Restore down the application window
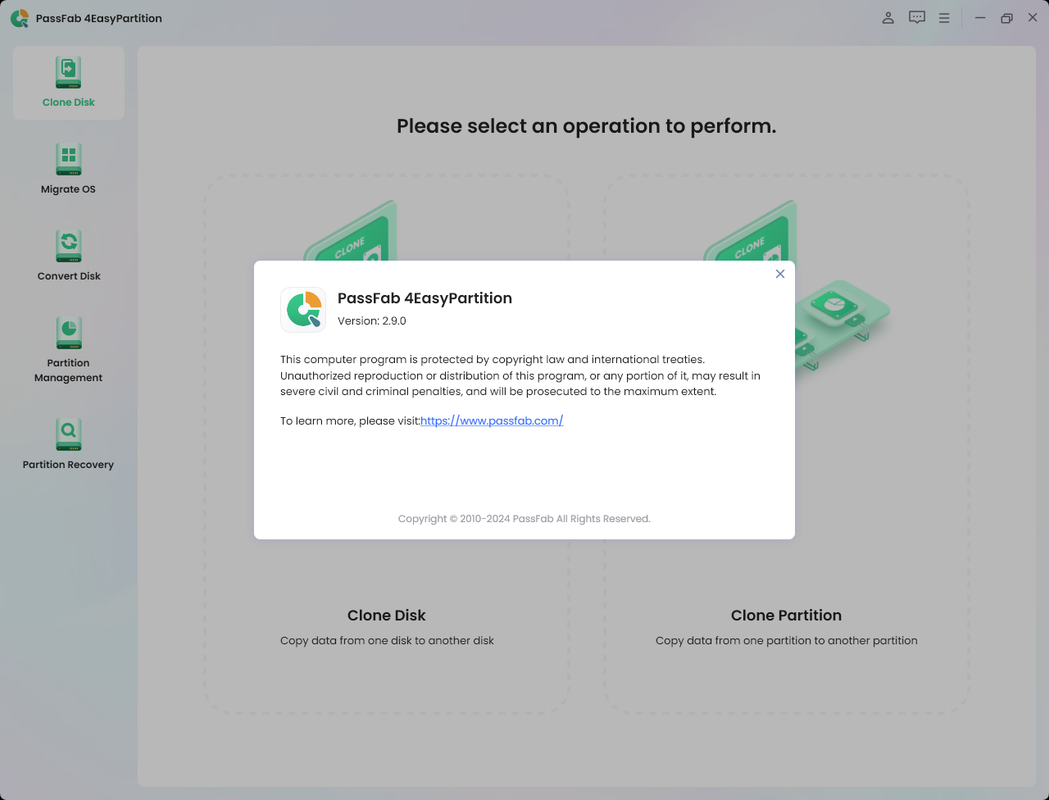The height and width of the screenshot is (800, 1049). (1006, 18)
